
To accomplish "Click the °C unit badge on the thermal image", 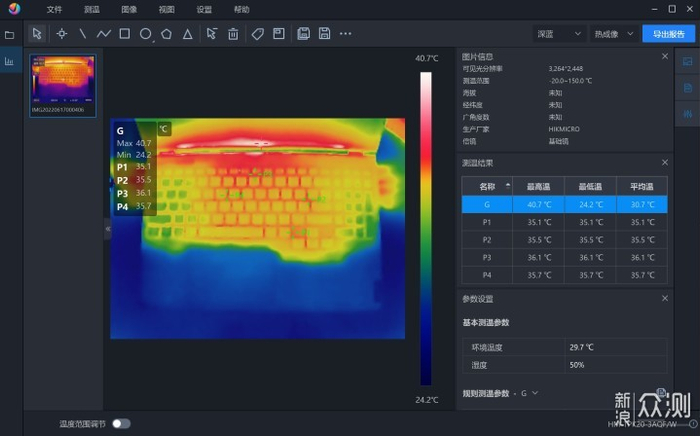I will pos(164,129).
